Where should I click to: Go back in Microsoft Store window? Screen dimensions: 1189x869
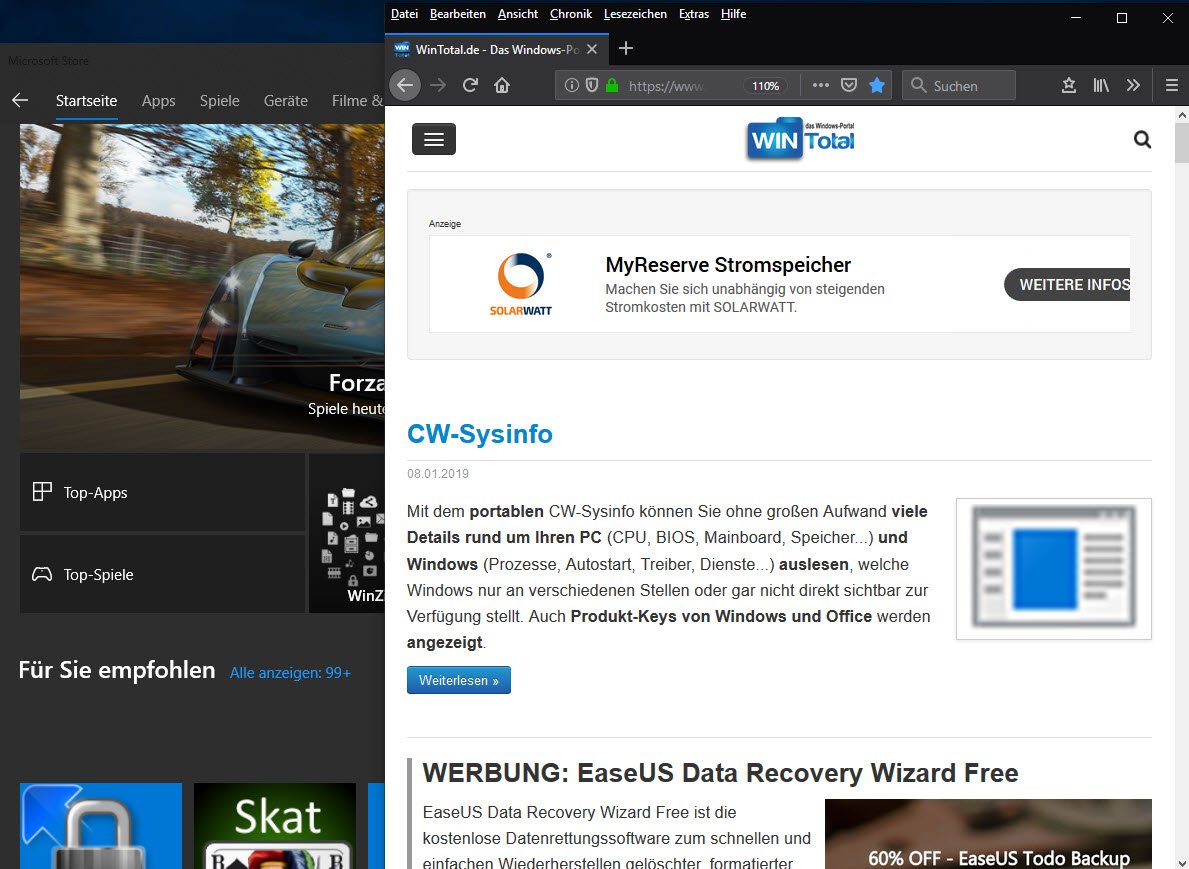pyautogui.click(x=20, y=100)
